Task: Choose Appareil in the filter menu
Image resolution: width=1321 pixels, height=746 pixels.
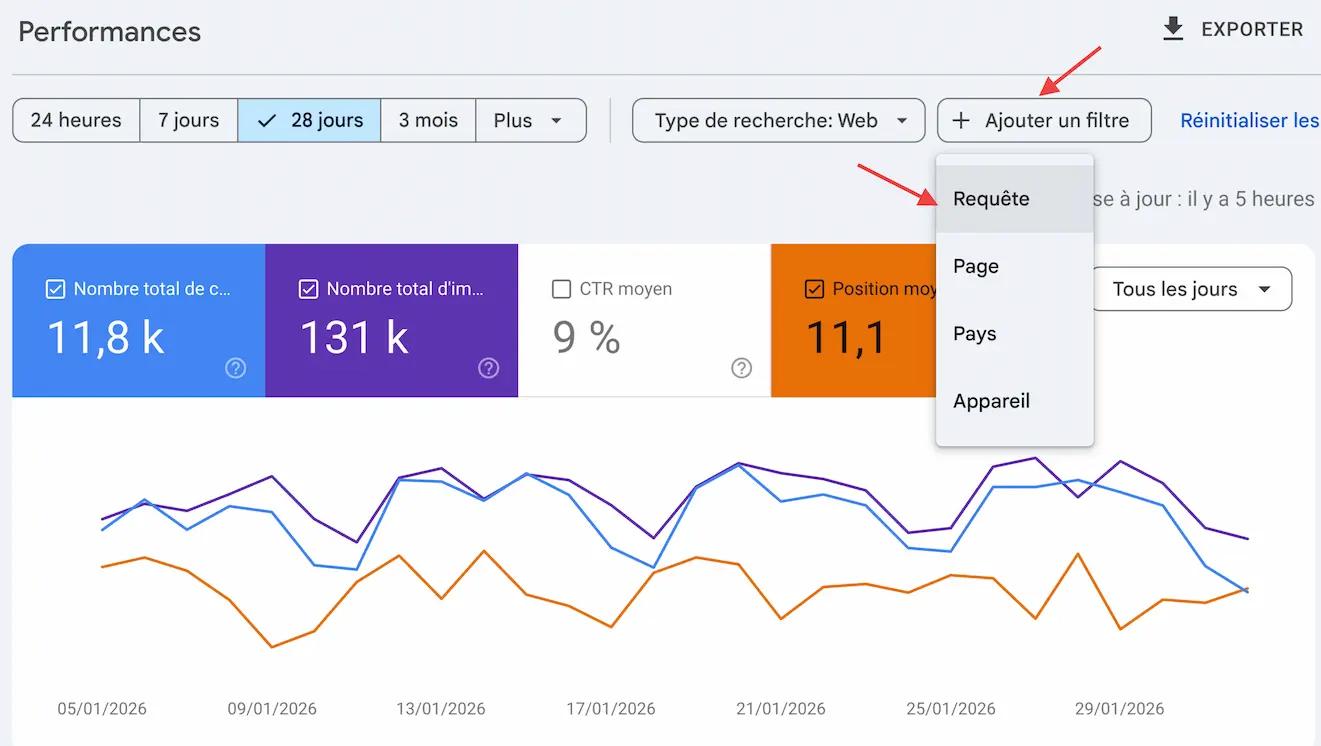Action: 991,401
